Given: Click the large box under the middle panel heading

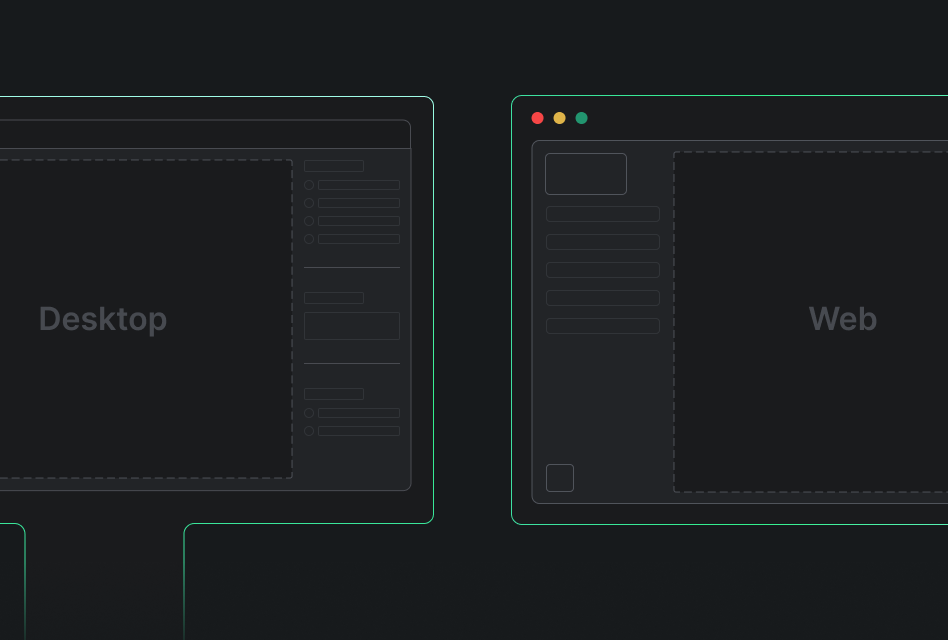Looking at the screenshot, I should 352,325.
